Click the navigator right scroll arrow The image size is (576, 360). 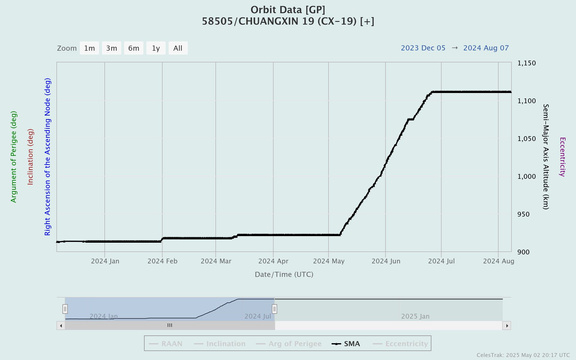(x=507, y=325)
